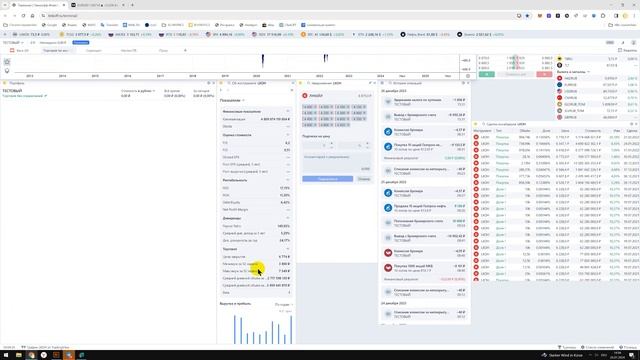This screenshot has width=640, height=360.
Task: Click the rightmost icon in terminal top bar
Action: (x=633, y=42)
